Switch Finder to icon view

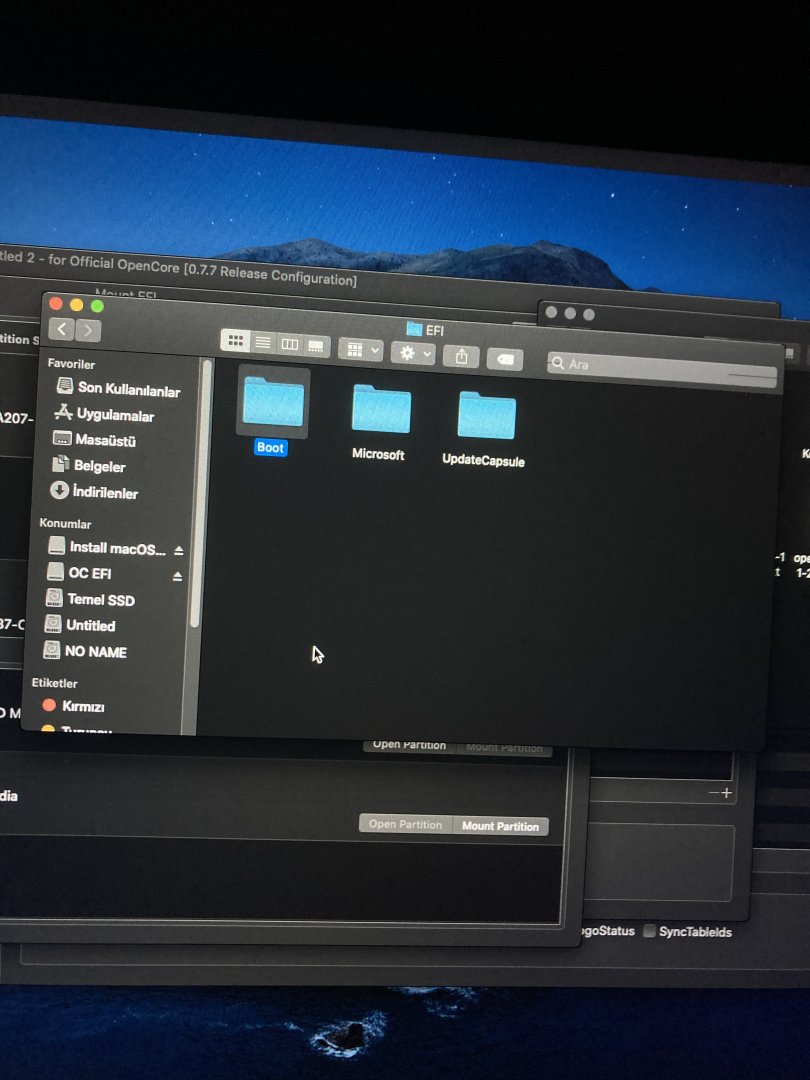point(235,340)
